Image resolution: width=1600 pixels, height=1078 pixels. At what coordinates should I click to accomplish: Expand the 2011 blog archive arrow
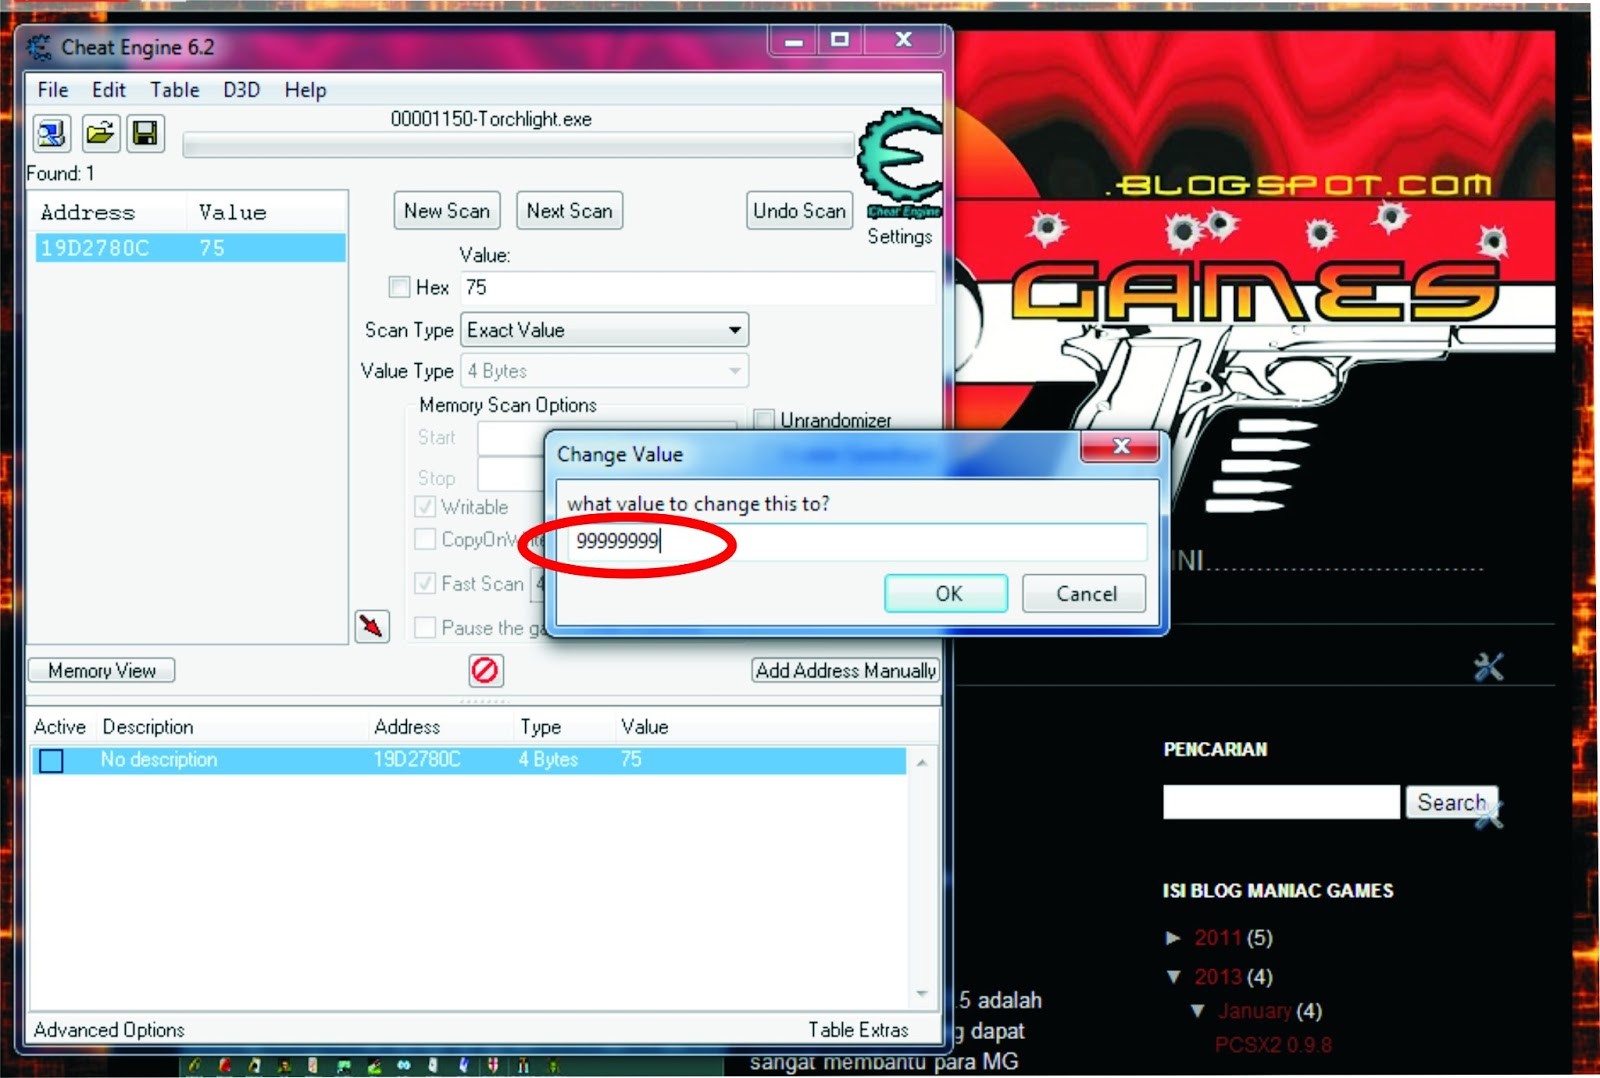click(x=1174, y=938)
